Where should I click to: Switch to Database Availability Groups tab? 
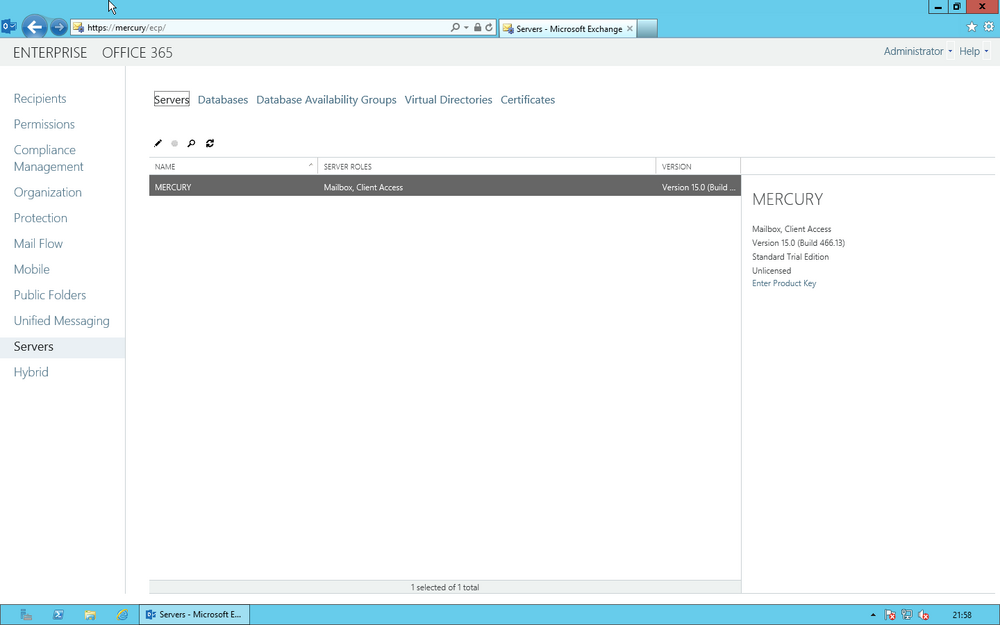click(326, 99)
